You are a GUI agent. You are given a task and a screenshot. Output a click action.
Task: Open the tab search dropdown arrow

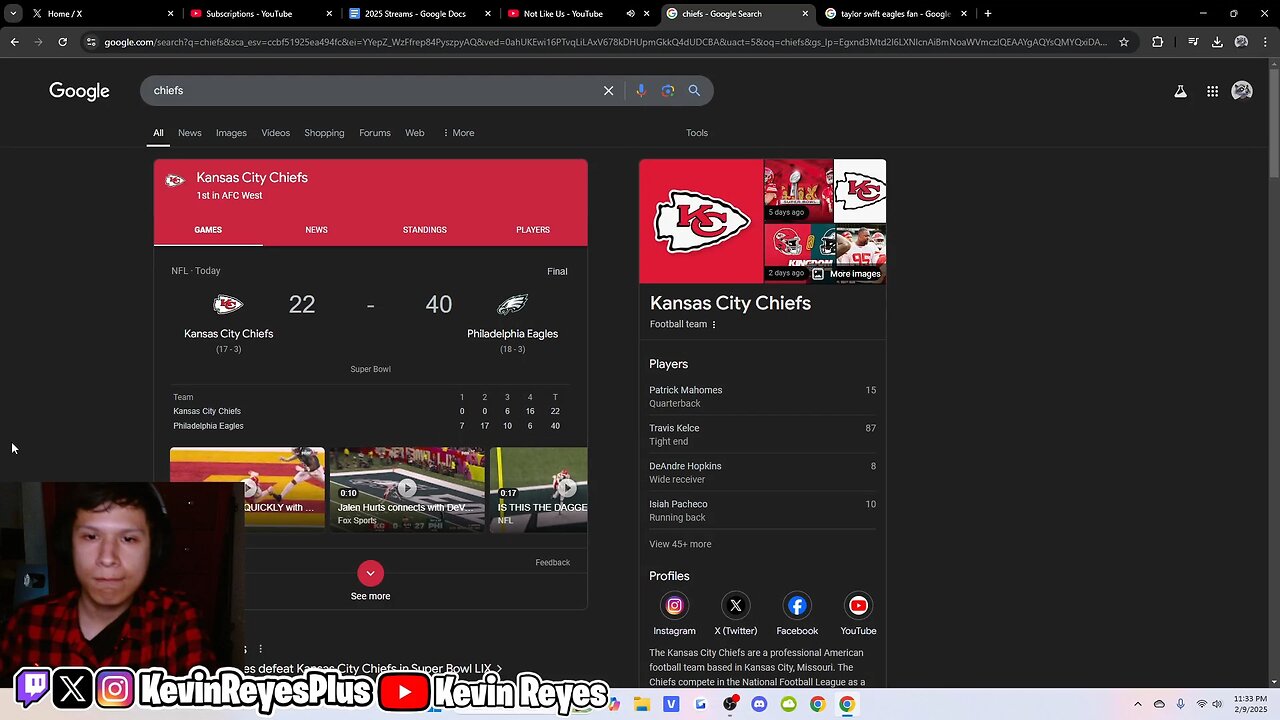coord(13,14)
